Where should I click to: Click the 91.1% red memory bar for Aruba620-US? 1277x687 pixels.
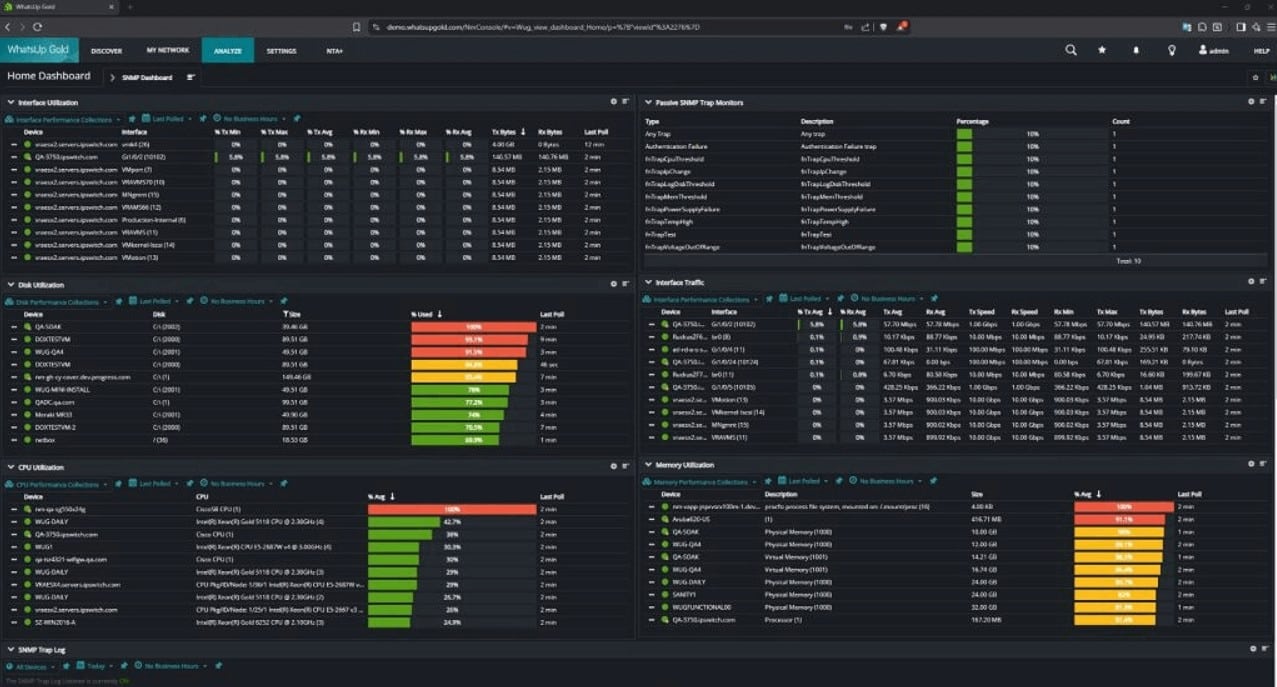[x=1121, y=520]
